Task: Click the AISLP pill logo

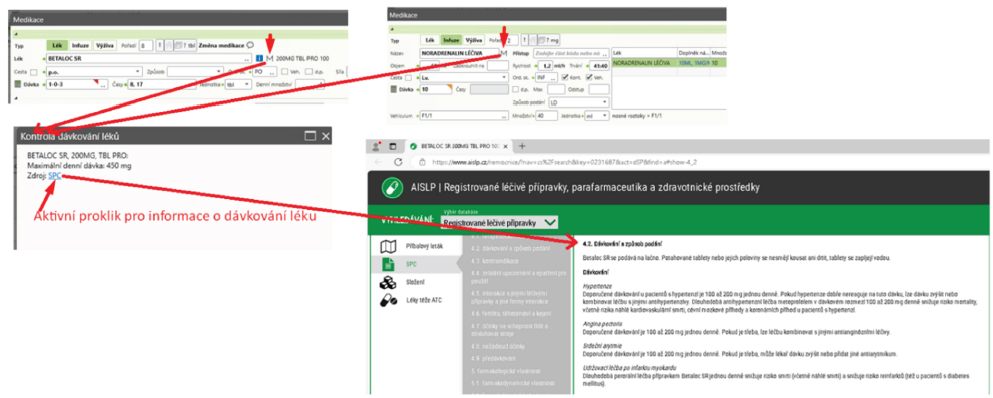Action: [393, 189]
